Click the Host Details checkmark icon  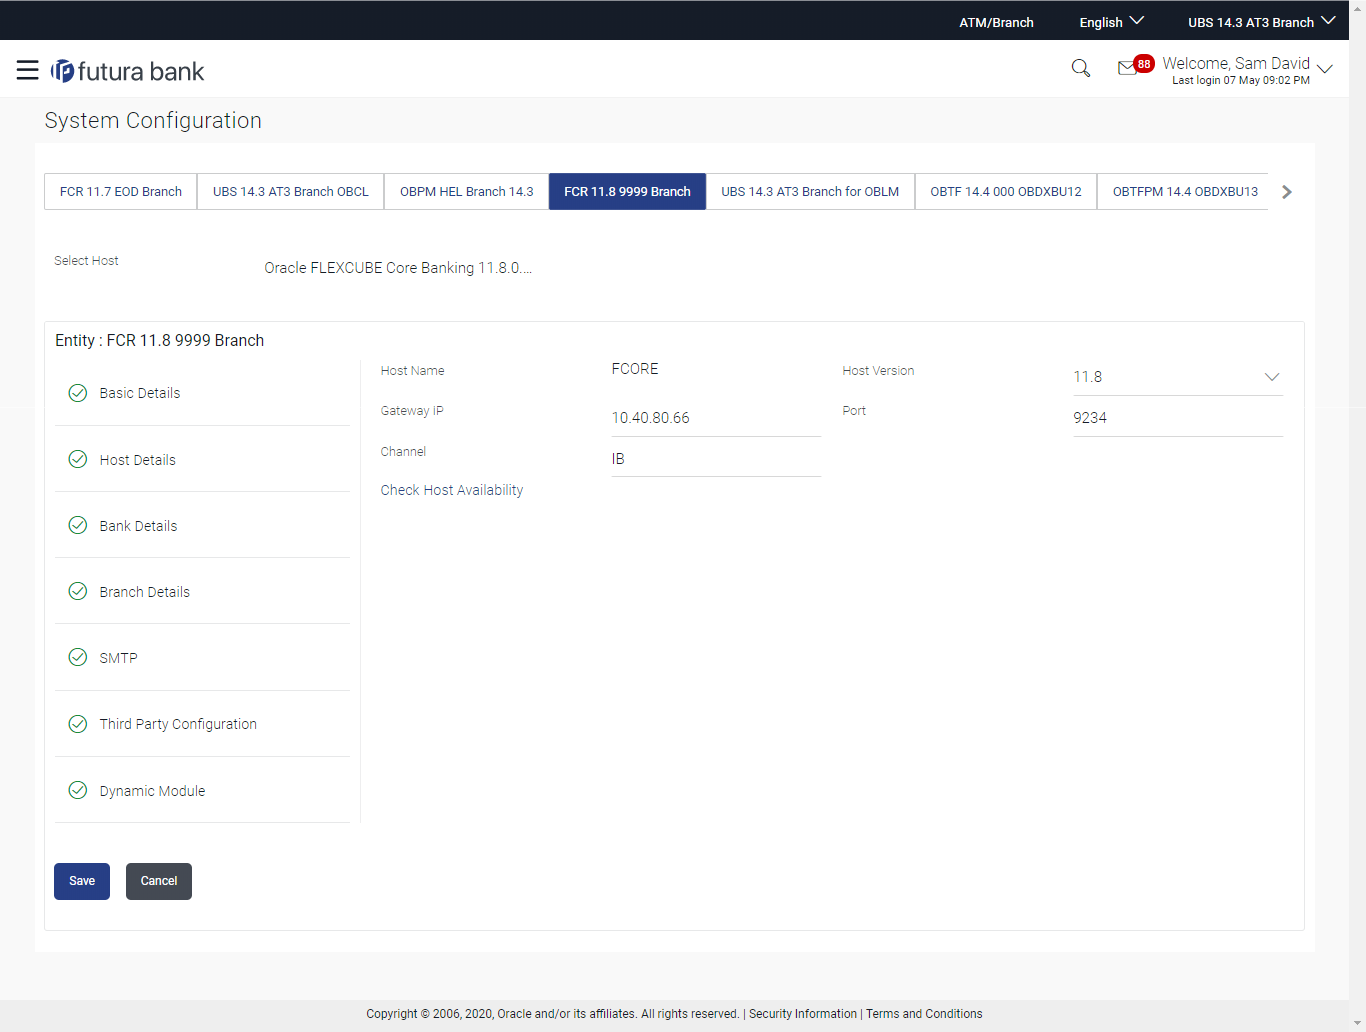78,459
